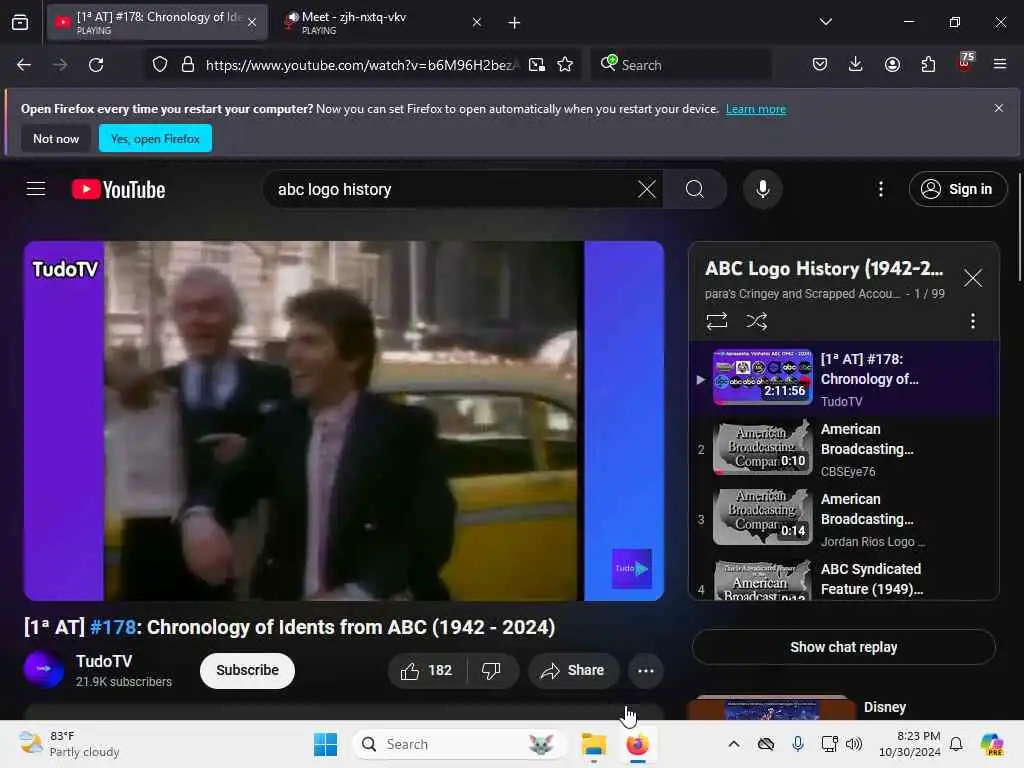Like the video with thumbs up
The width and height of the screenshot is (1024, 768).
[x=427, y=671]
